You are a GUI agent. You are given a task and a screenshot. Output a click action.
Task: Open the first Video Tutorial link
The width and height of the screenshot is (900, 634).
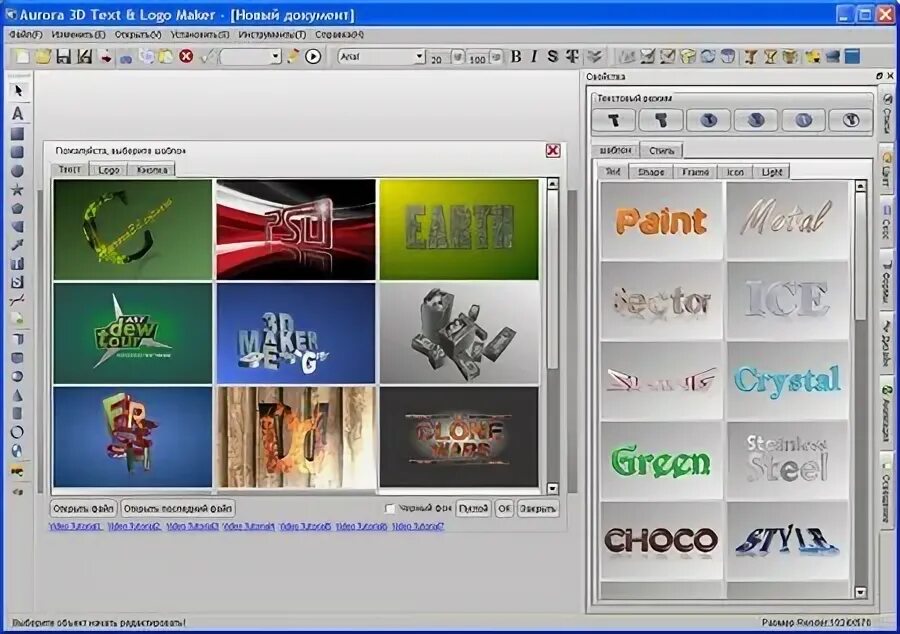(x=75, y=526)
